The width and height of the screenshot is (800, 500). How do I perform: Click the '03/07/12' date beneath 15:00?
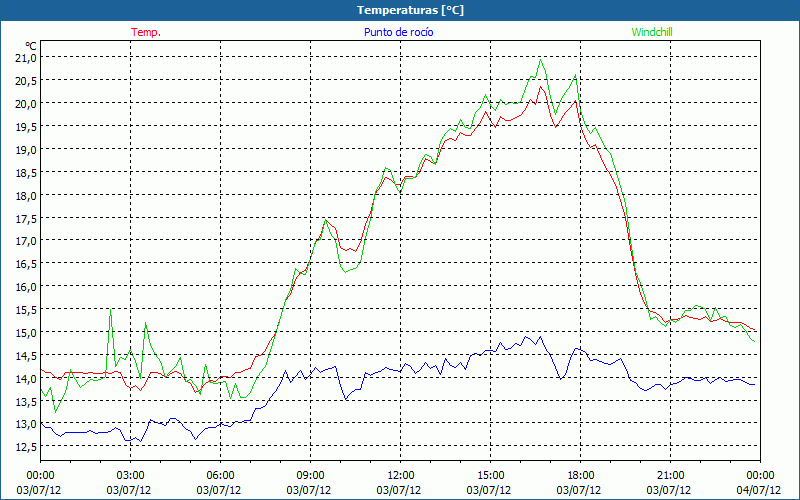489,491
